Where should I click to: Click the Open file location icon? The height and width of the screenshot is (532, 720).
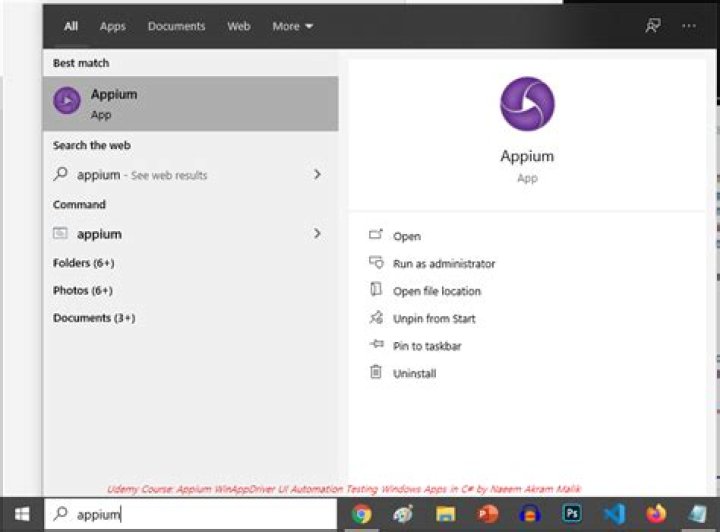pyautogui.click(x=376, y=289)
